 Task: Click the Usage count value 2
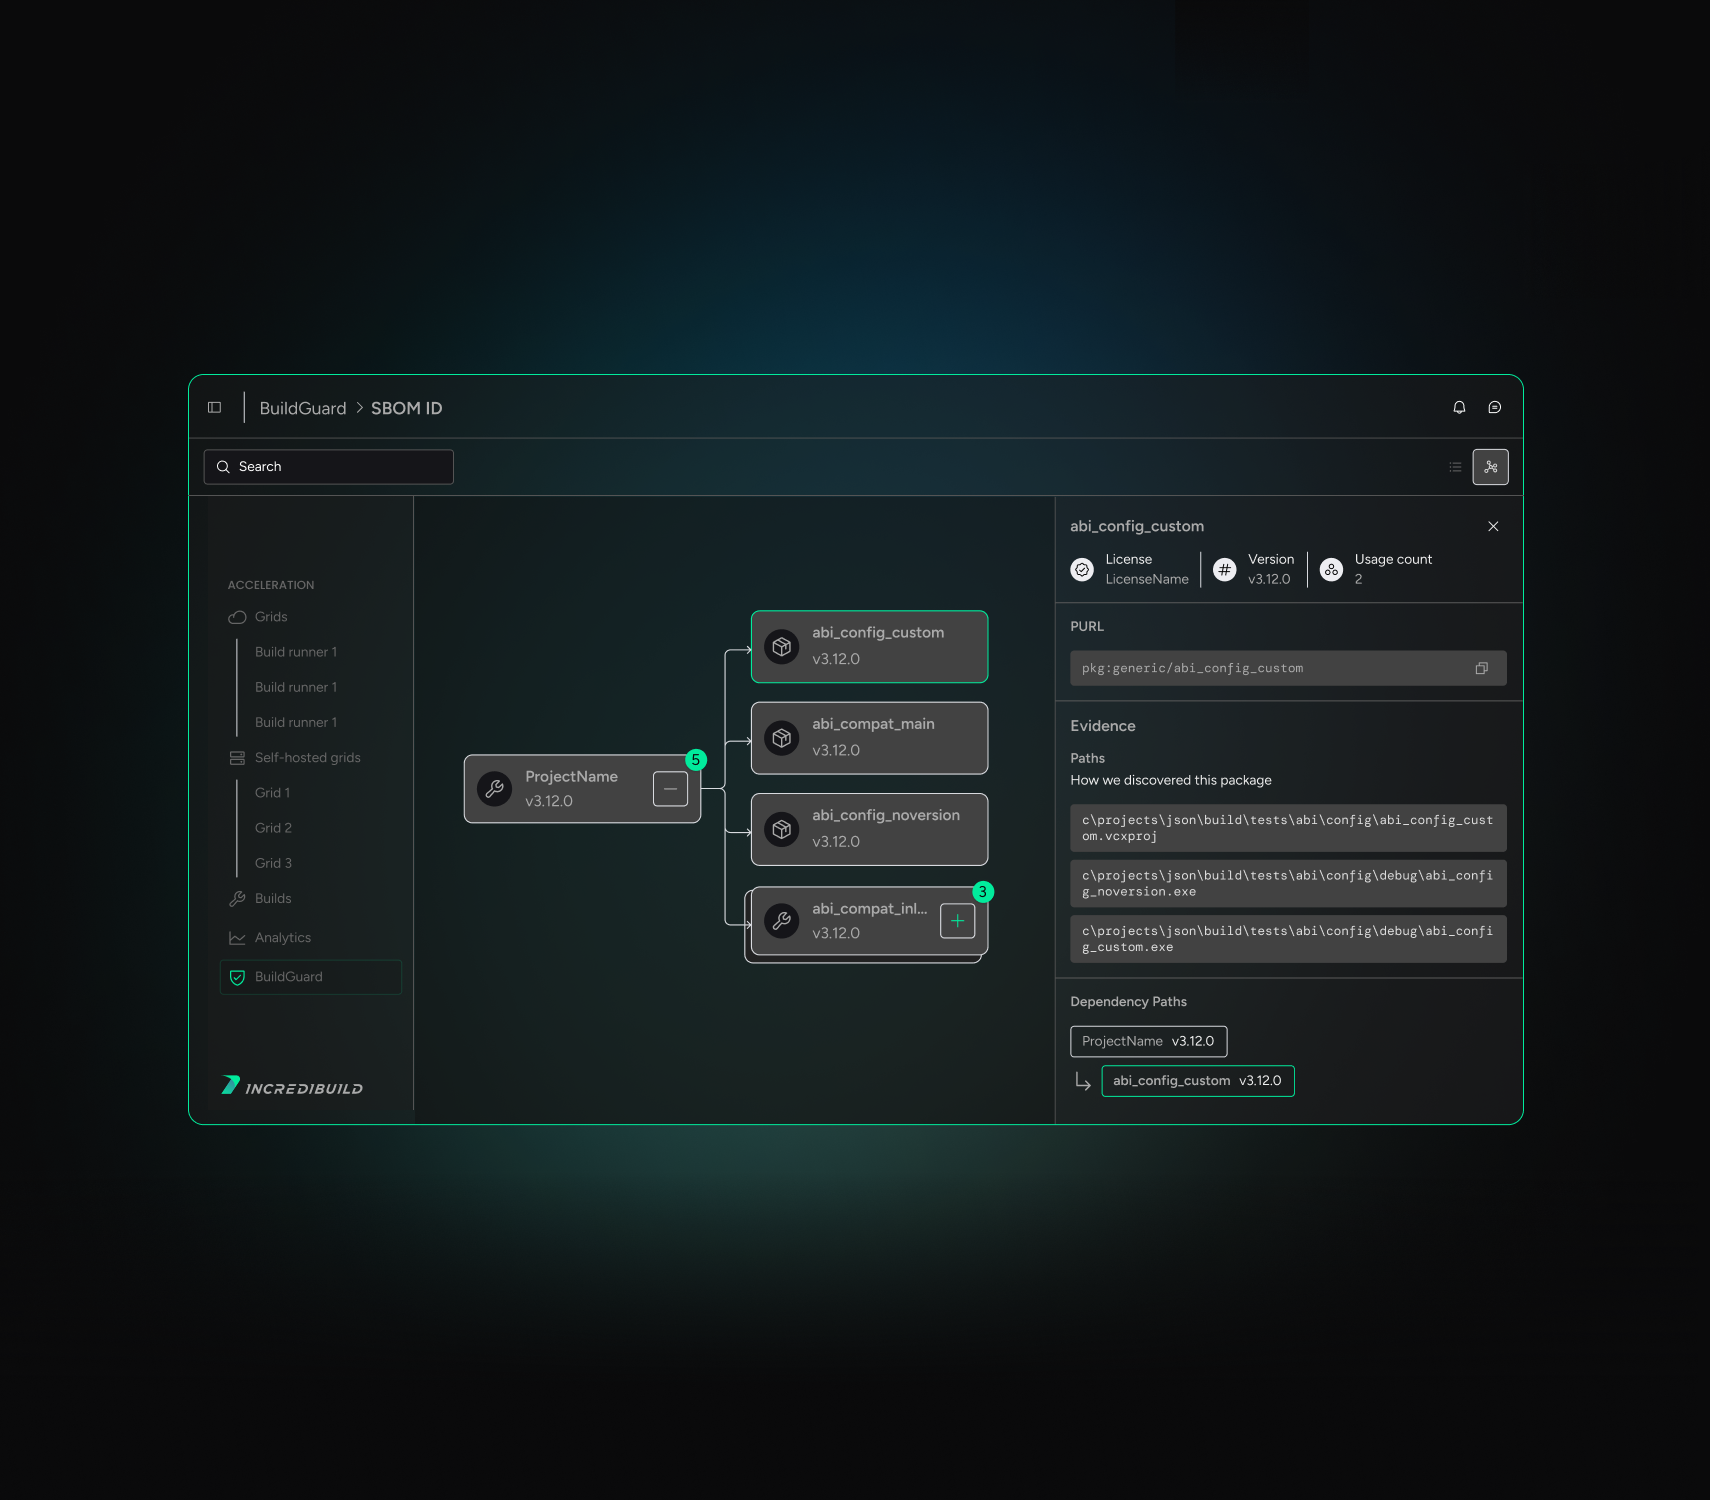[x=1359, y=579]
